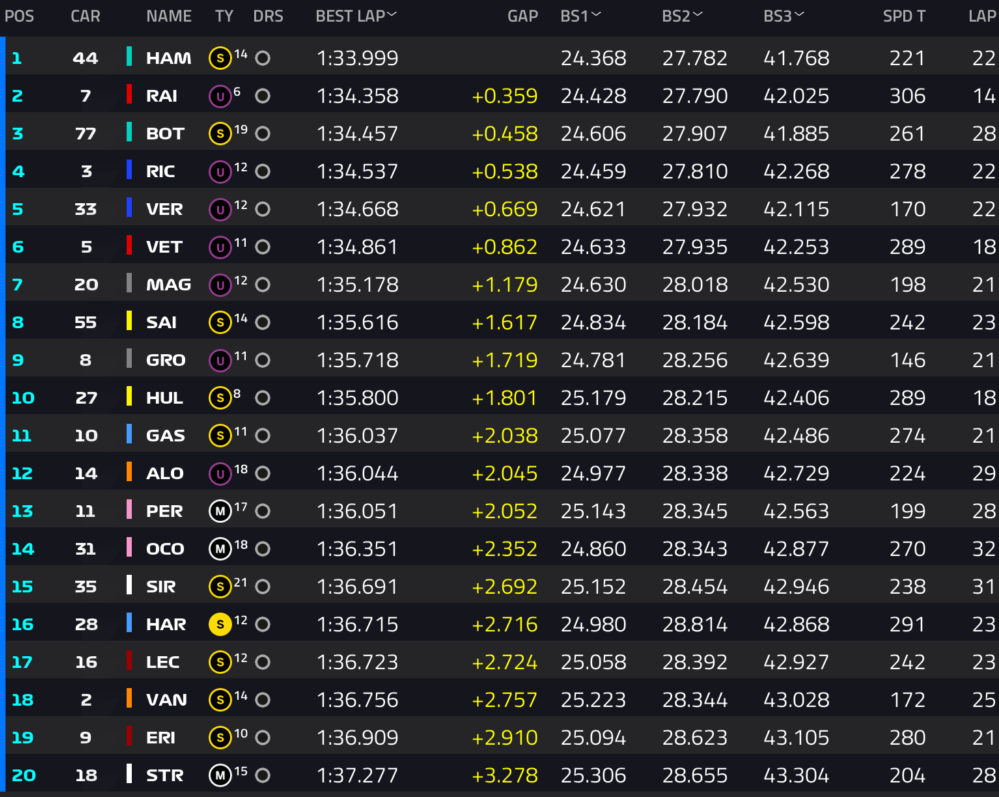The width and height of the screenshot is (999, 797).
Task: Open the BS1 column sort dropdown
Action: (596, 14)
